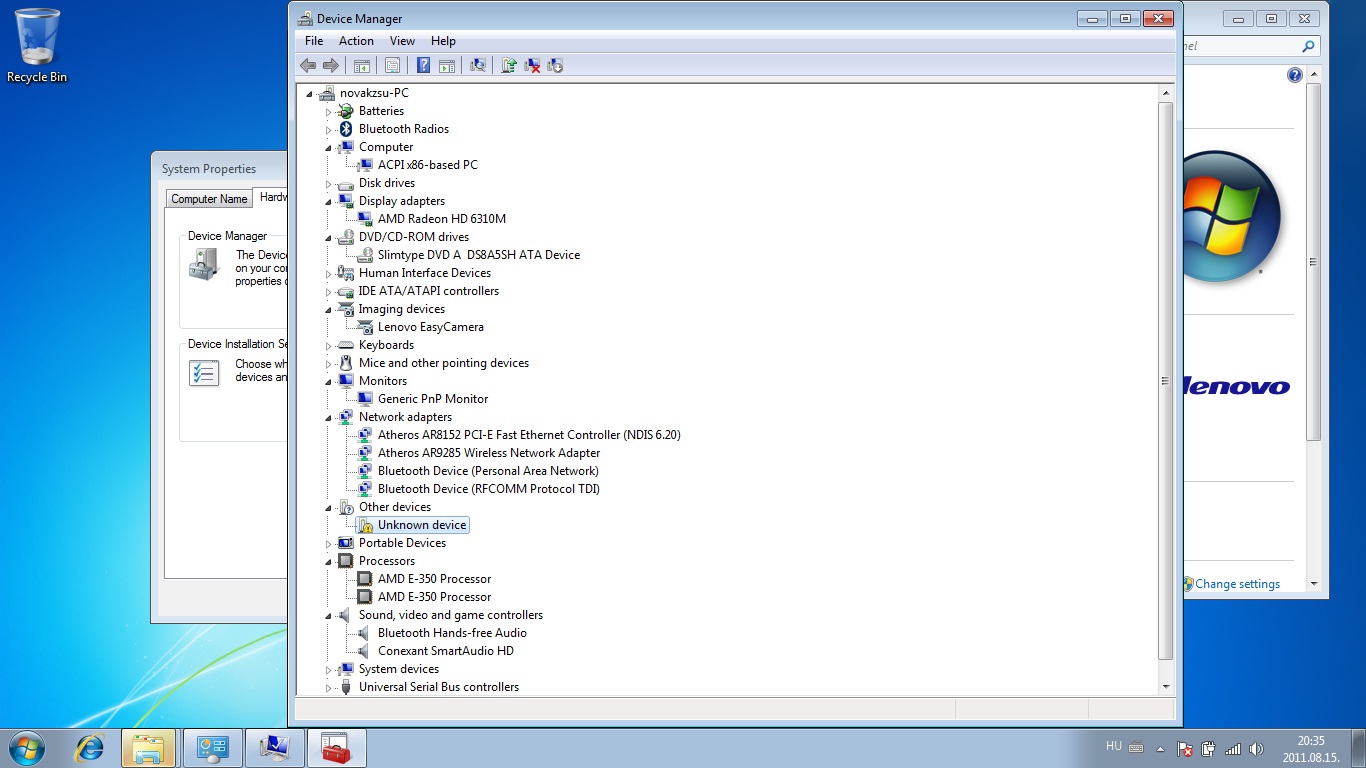The height and width of the screenshot is (768, 1366).
Task: Toggle the console tree toolbar icon
Action: click(362, 66)
